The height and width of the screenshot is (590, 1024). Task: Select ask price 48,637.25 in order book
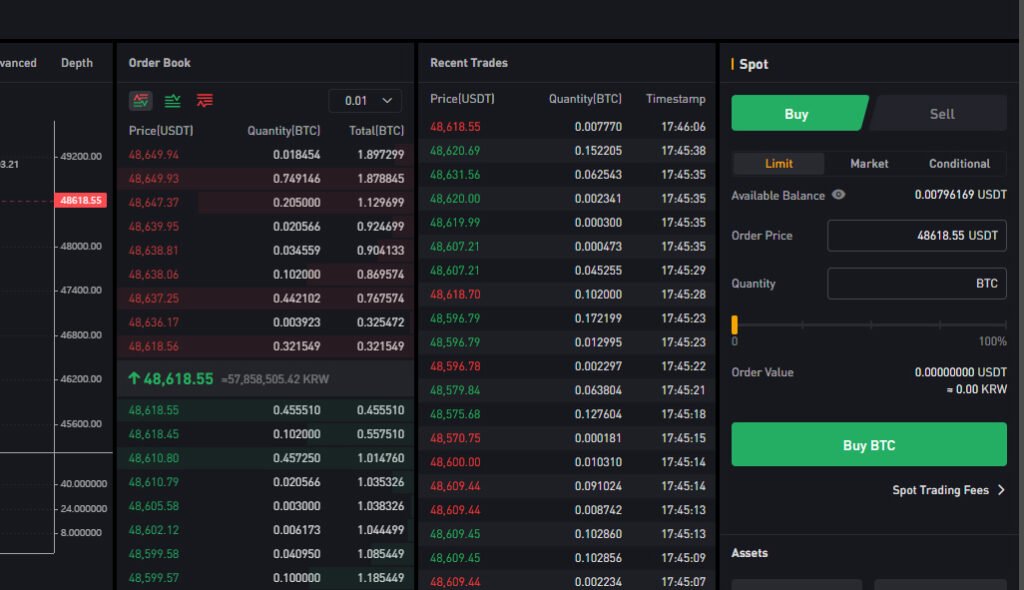[153, 299]
